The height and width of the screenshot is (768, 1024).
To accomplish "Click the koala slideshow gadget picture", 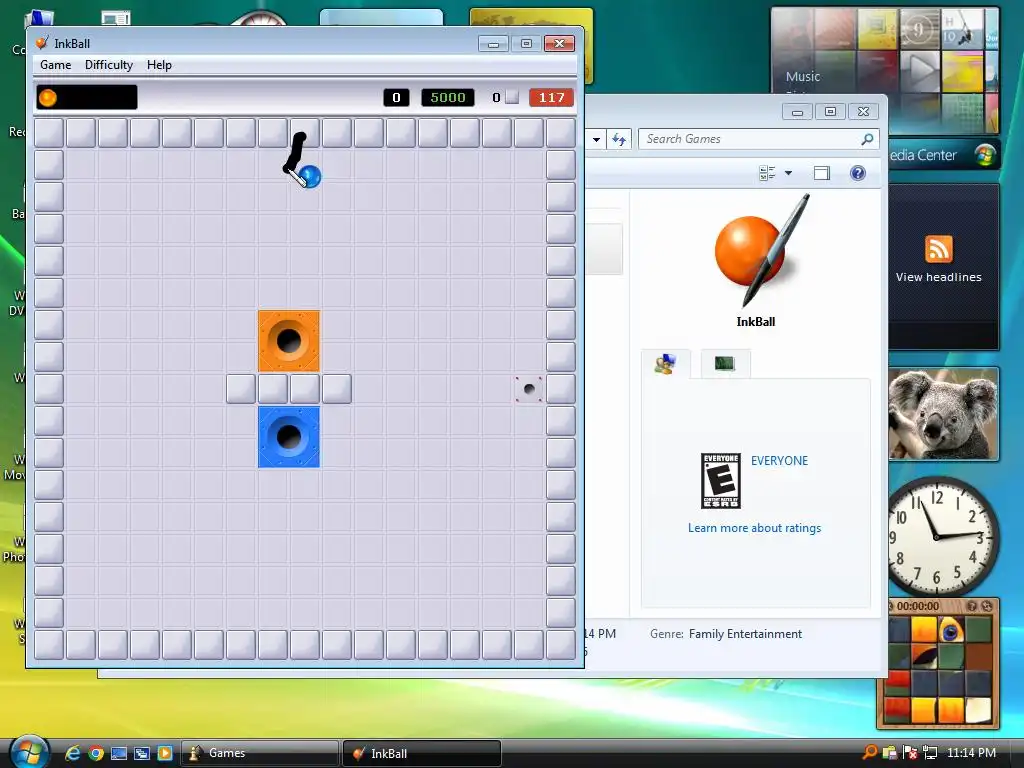I will click(x=944, y=414).
